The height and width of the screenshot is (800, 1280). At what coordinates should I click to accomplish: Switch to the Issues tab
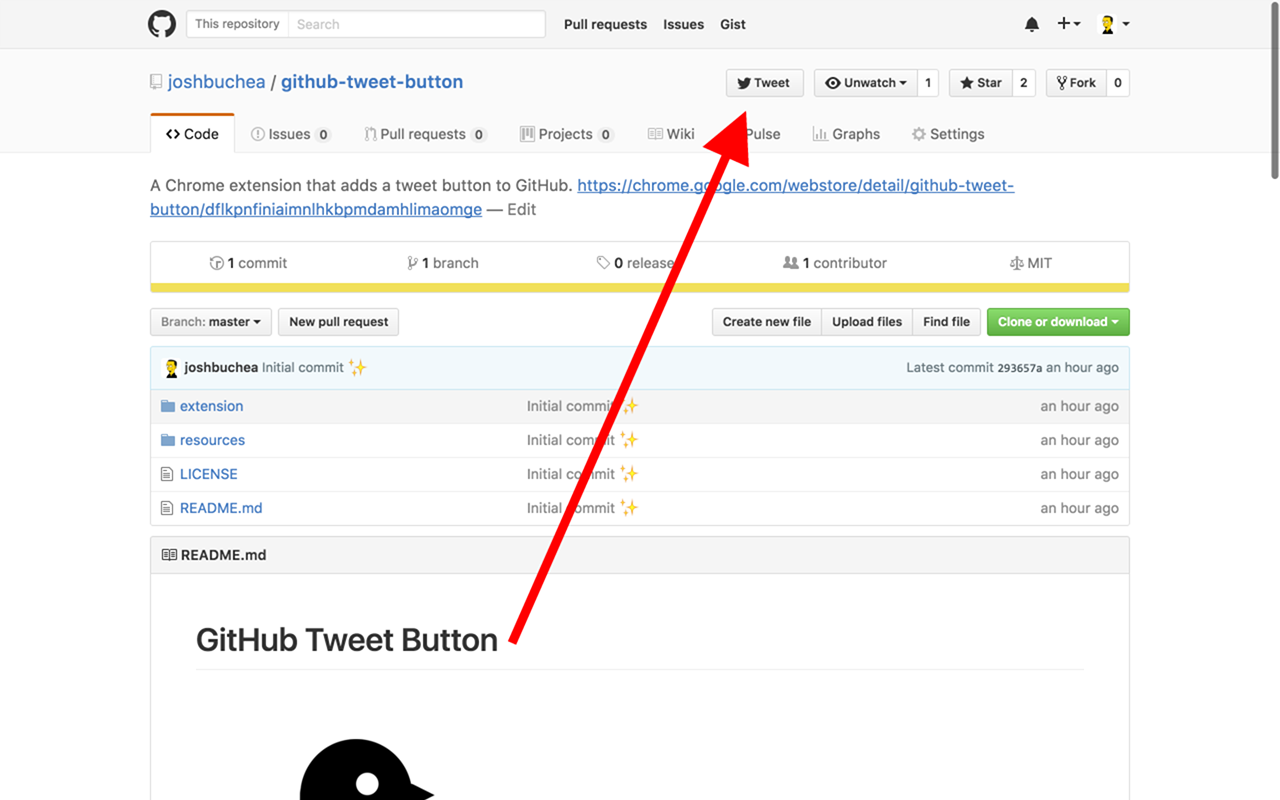pos(290,133)
